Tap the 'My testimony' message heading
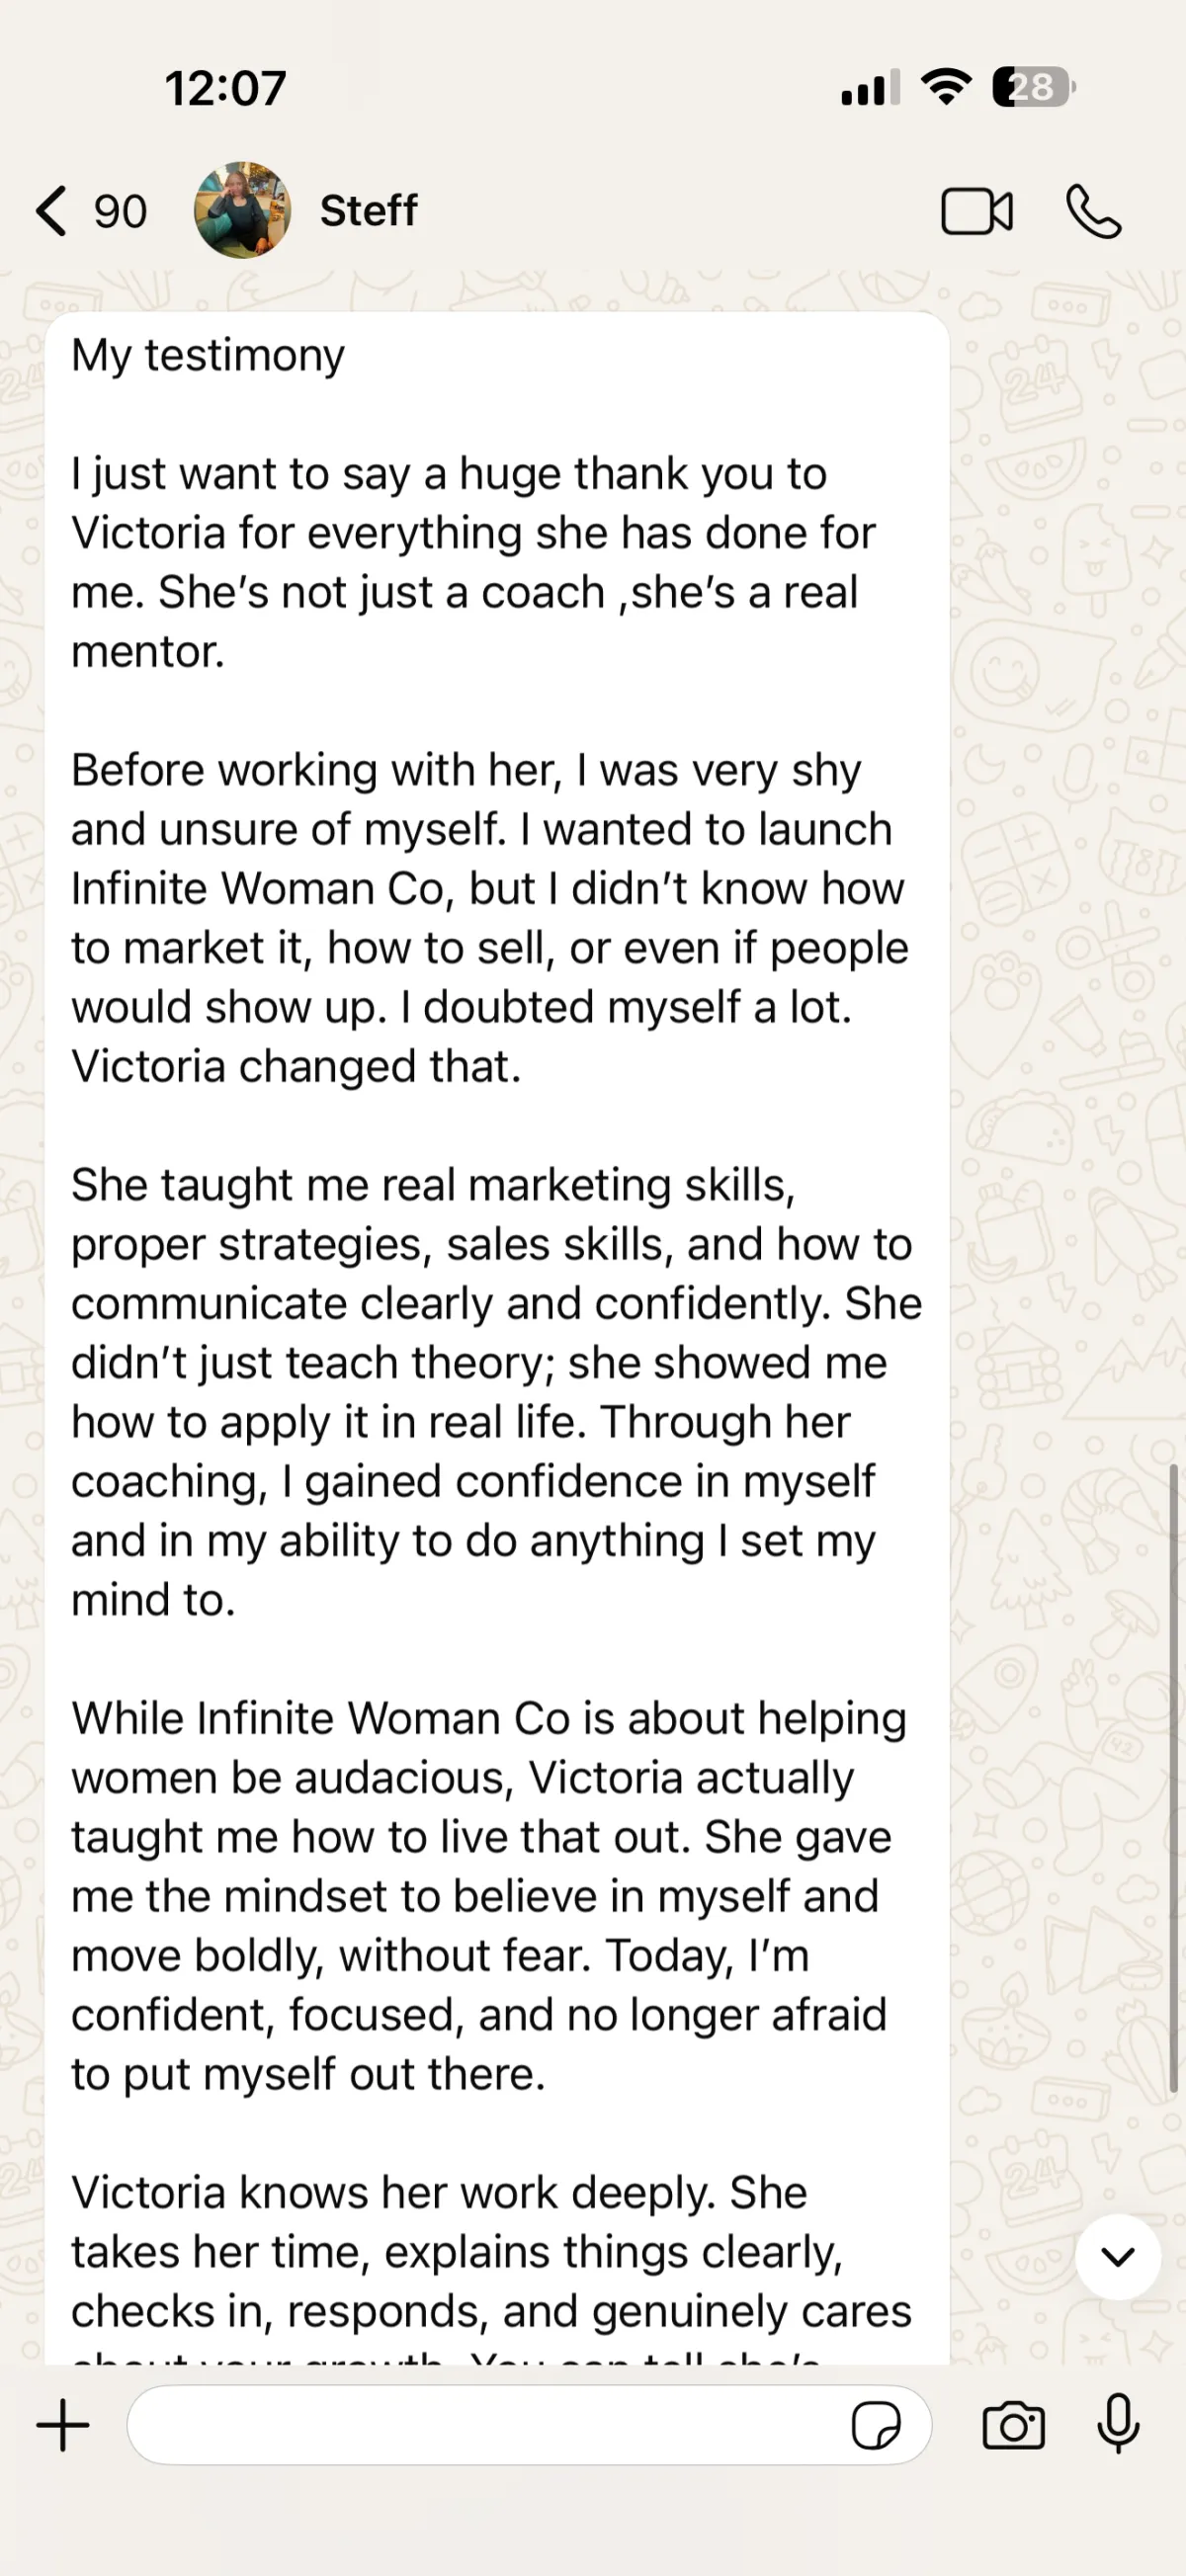Screen dimensions: 1186x2576 tap(208, 355)
